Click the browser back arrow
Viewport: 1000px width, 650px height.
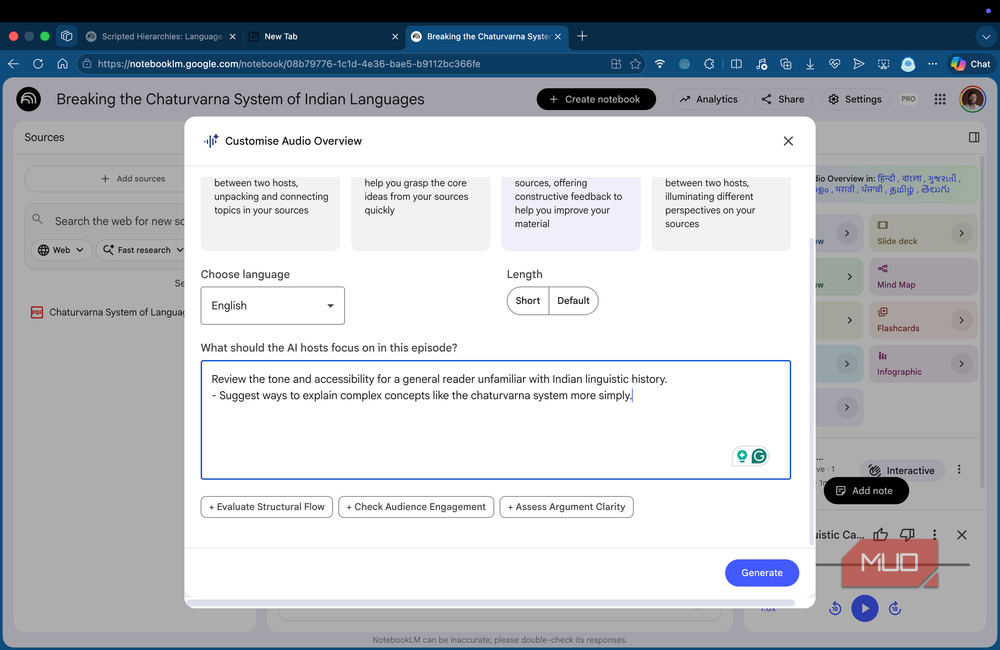point(13,64)
